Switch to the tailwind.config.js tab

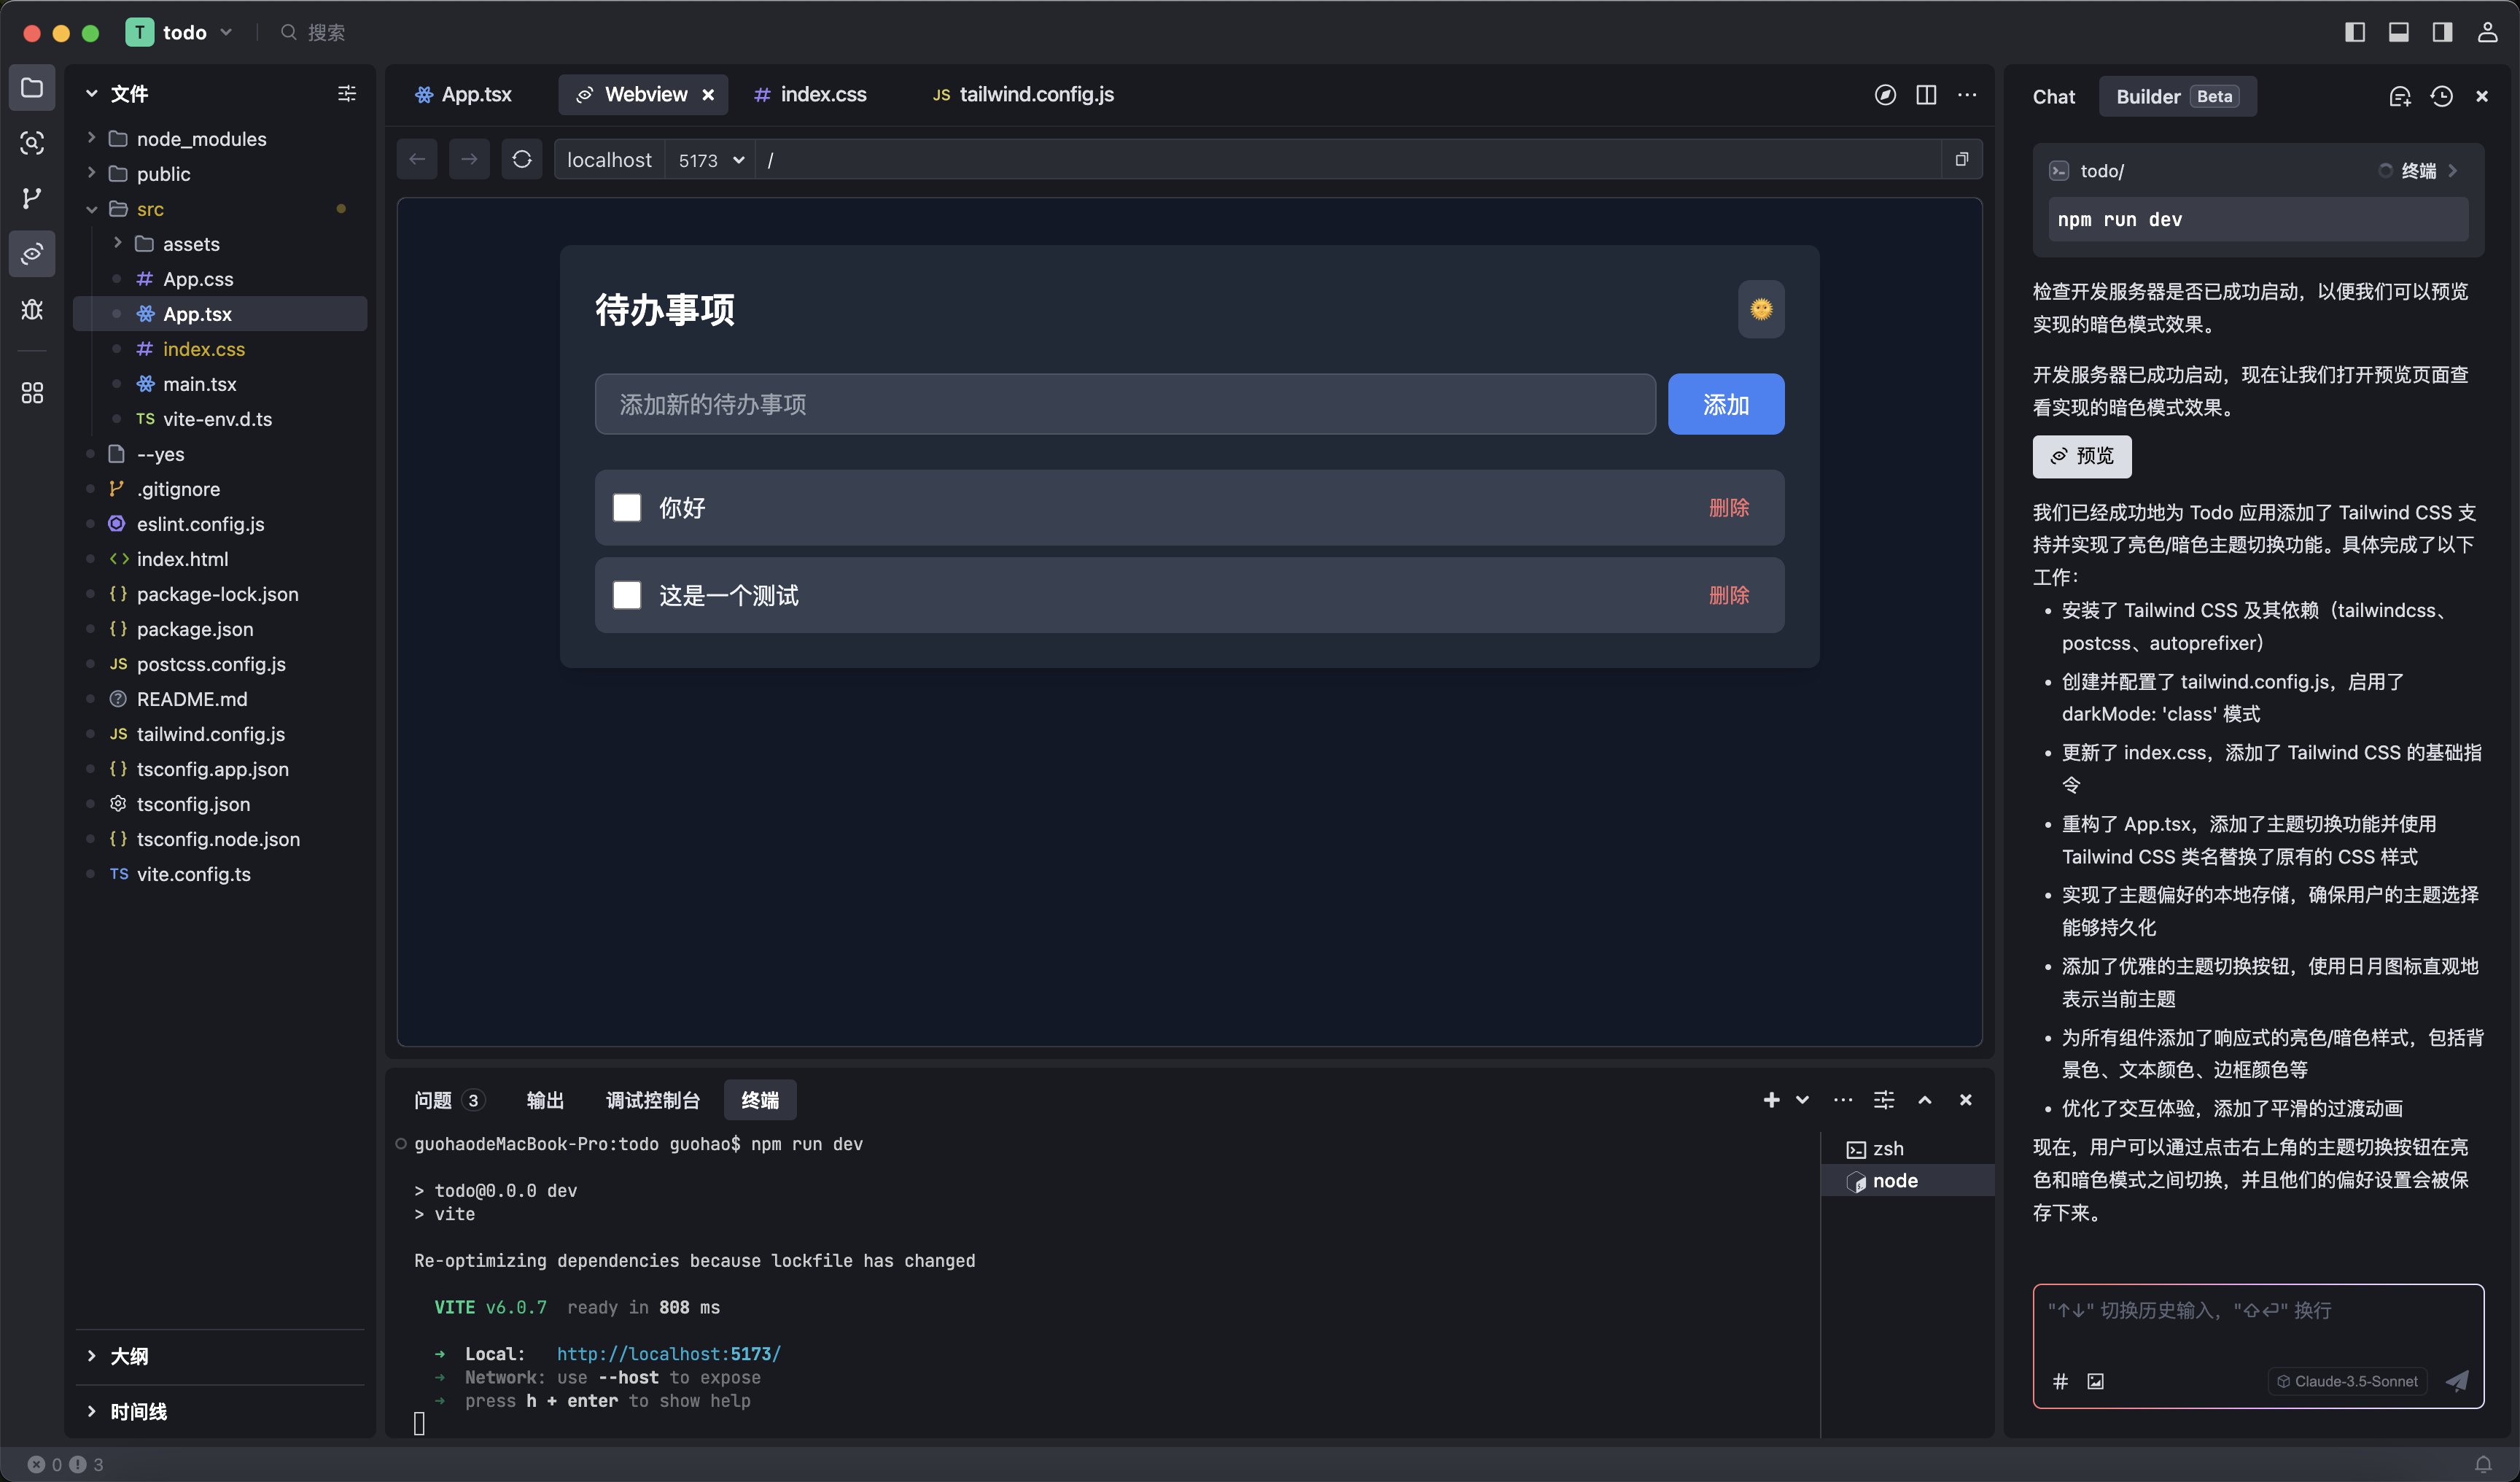pyautogui.click(x=1036, y=95)
